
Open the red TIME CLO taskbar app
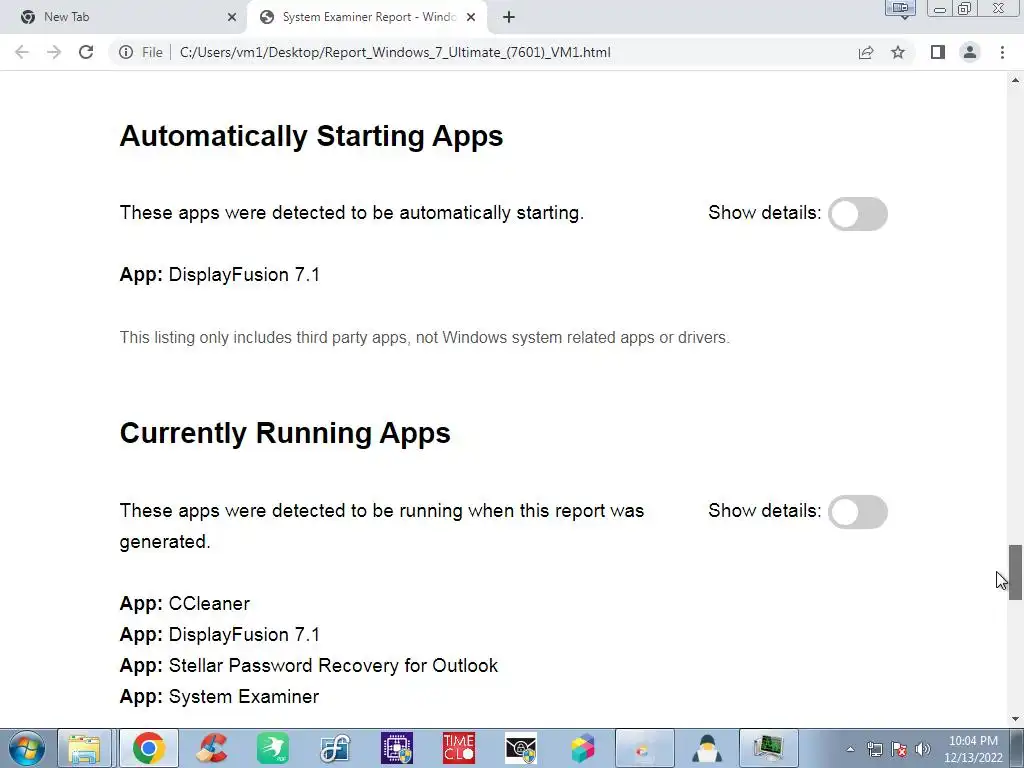coord(459,748)
